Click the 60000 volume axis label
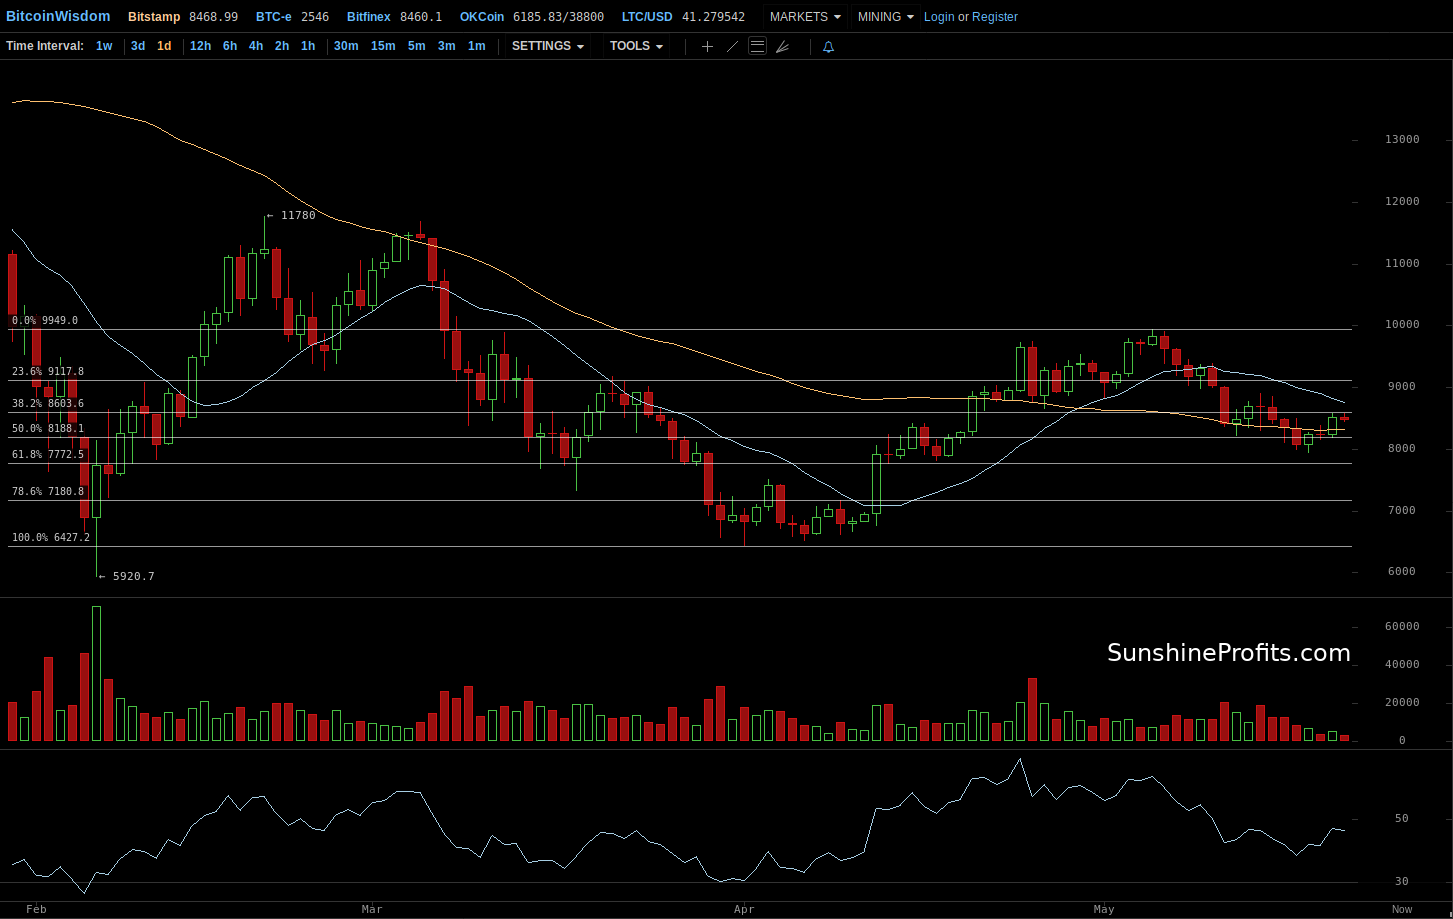The height and width of the screenshot is (919, 1453). [1402, 626]
